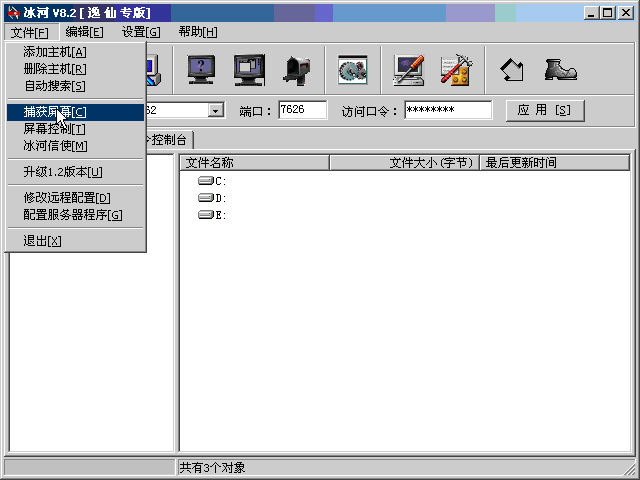640x480 pixels.
Task: Switch to the 命令控制台 tab
Action: point(169,140)
